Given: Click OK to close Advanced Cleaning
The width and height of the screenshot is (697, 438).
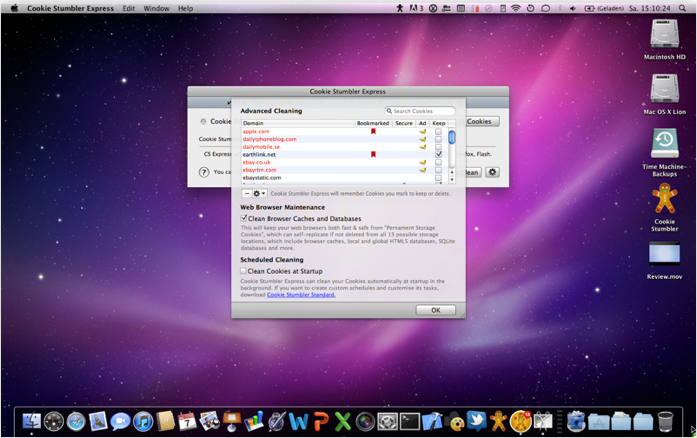Looking at the screenshot, I should (436, 310).
